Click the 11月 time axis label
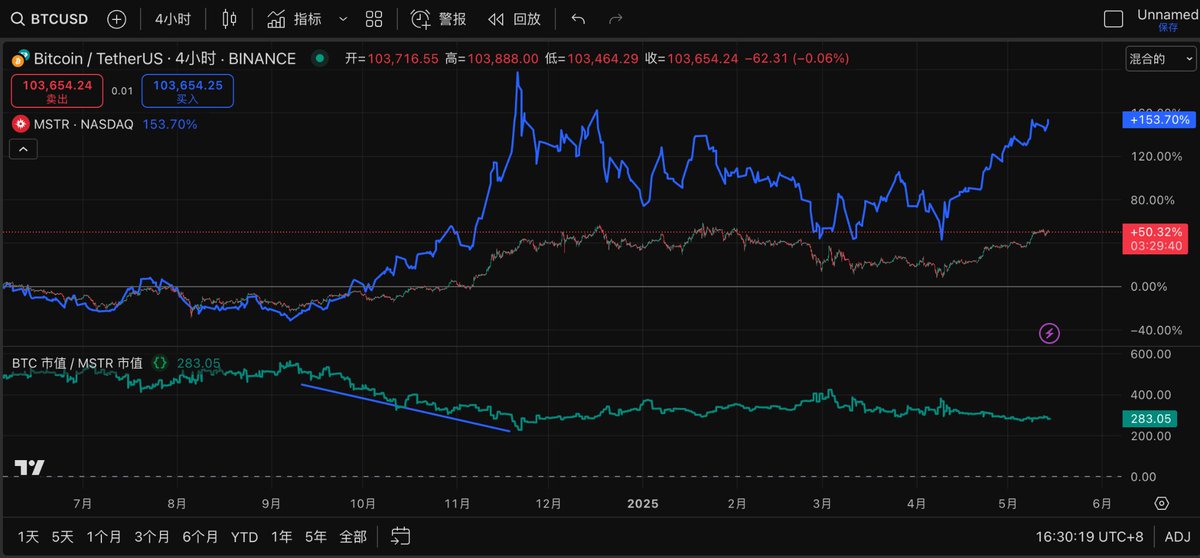Image resolution: width=1200 pixels, height=558 pixels. (x=457, y=503)
